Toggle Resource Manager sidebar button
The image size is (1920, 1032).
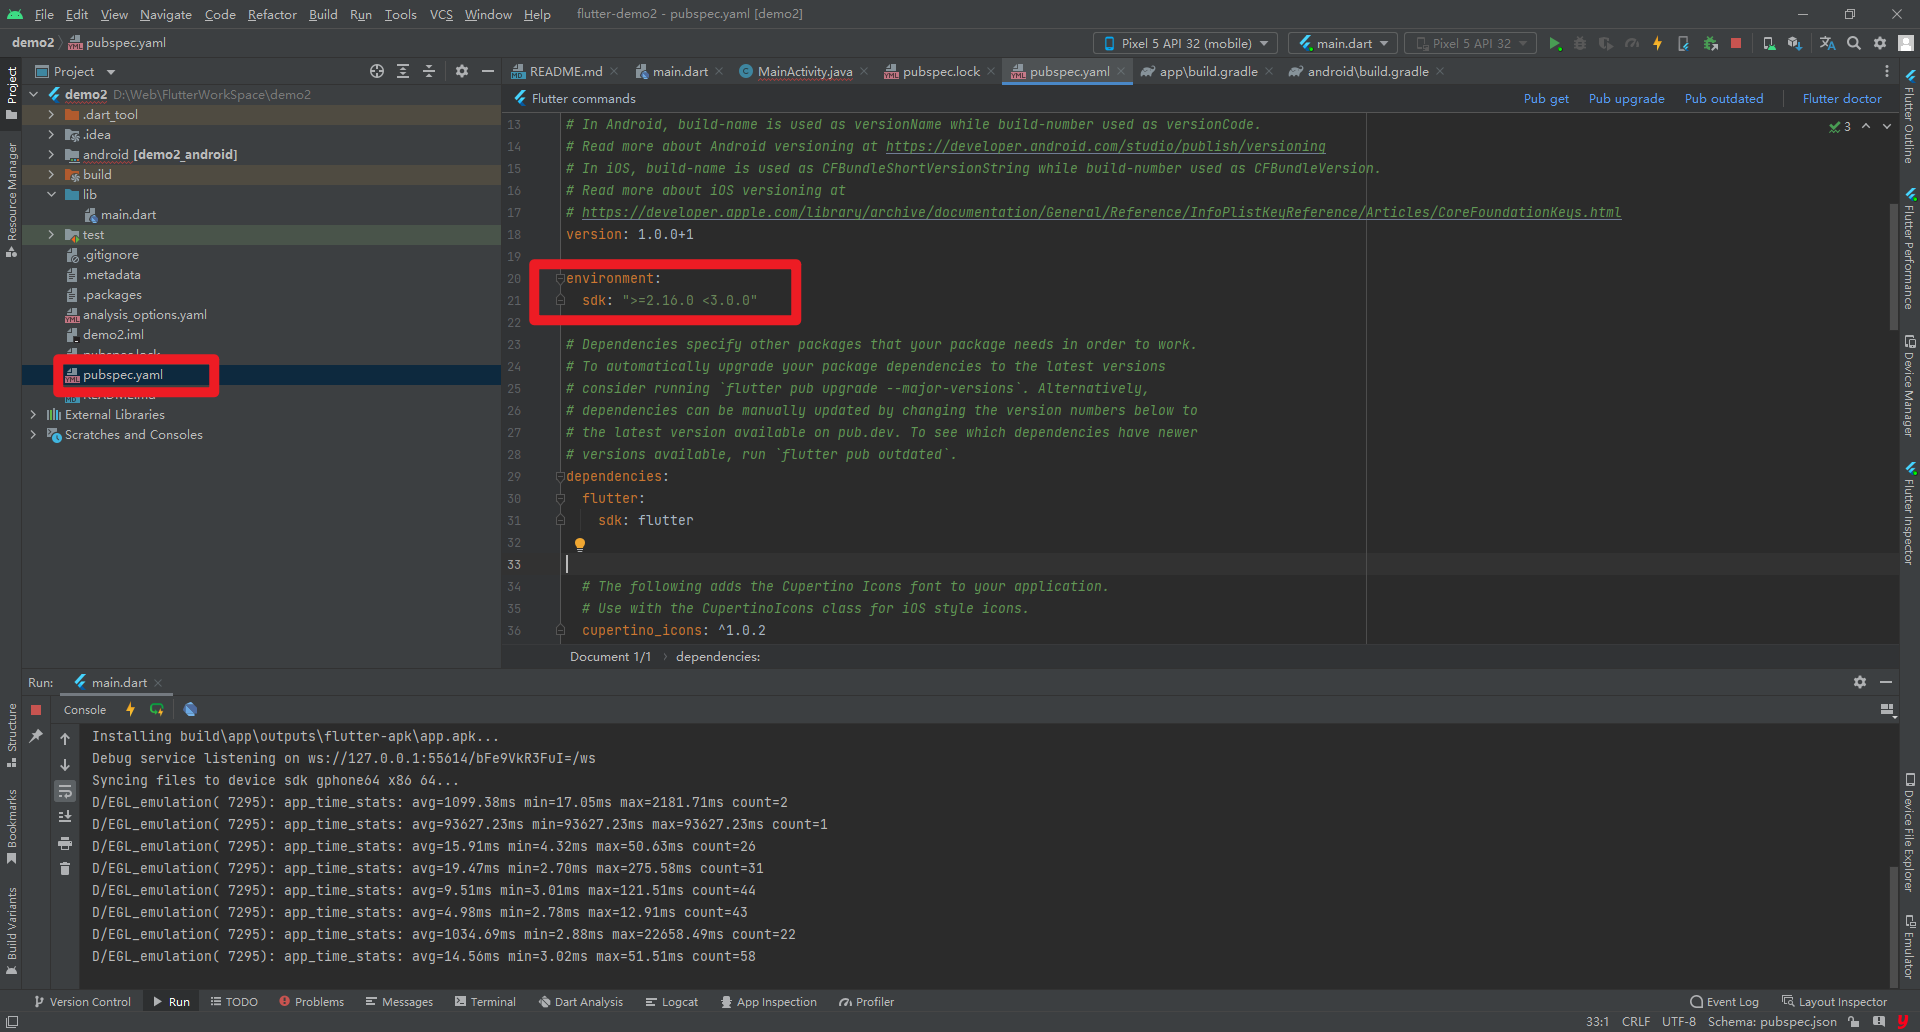(11, 199)
